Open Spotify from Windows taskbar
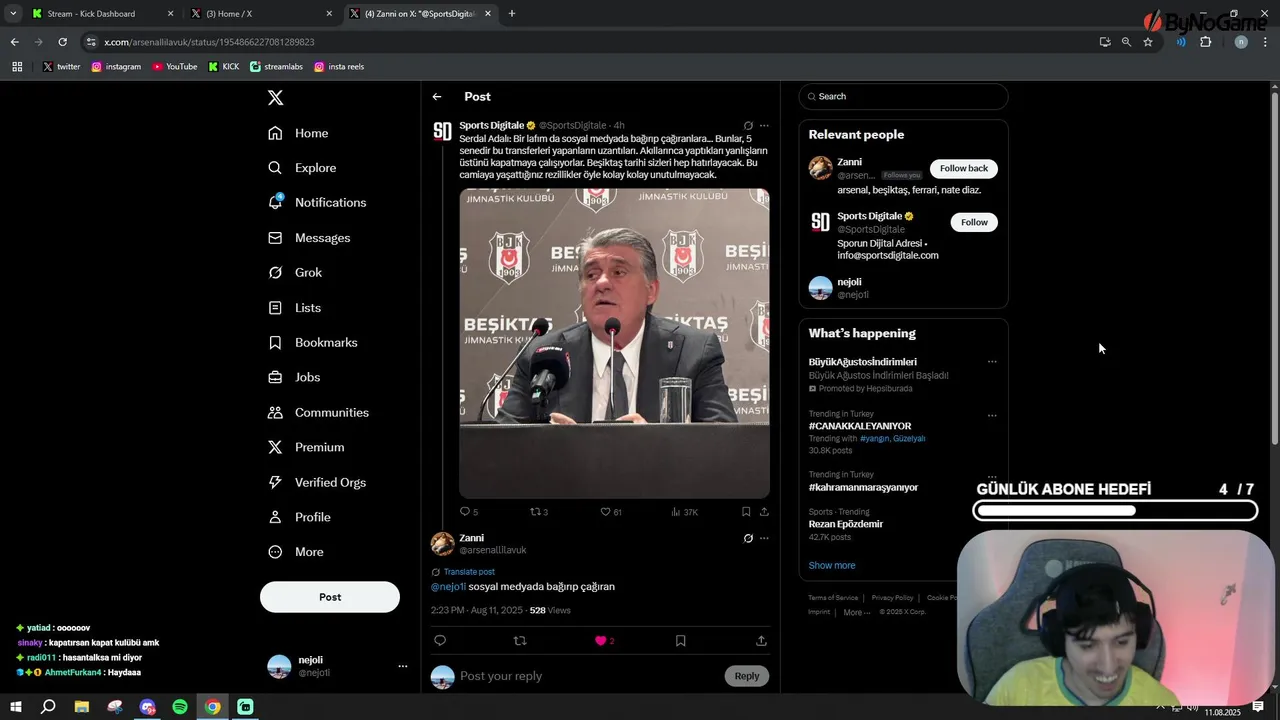 coord(180,707)
